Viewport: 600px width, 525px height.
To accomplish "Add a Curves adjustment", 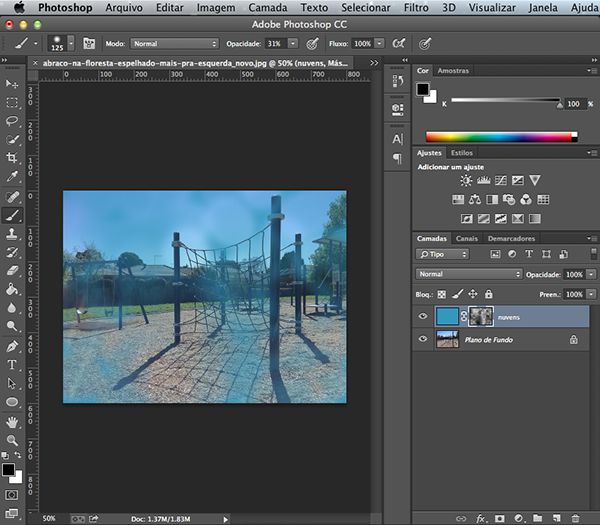I will 501,180.
